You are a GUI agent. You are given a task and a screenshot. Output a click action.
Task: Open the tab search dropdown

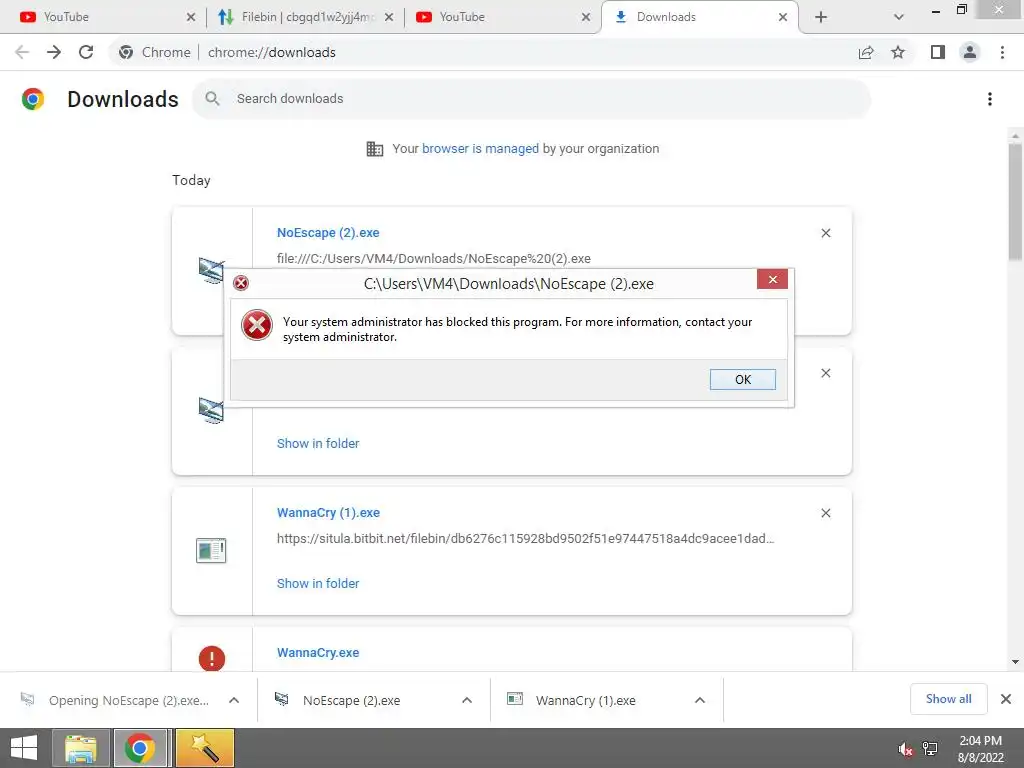[899, 17]
